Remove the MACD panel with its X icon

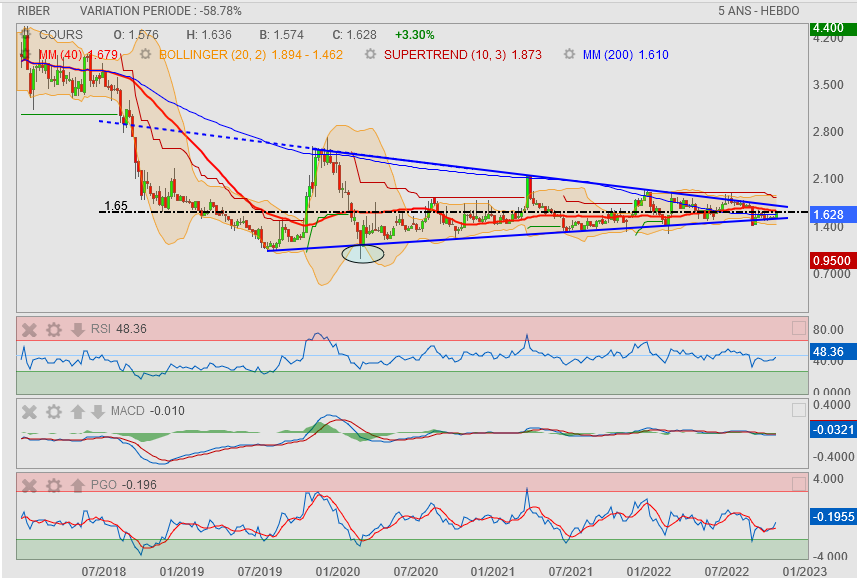(x=30, y=411)
